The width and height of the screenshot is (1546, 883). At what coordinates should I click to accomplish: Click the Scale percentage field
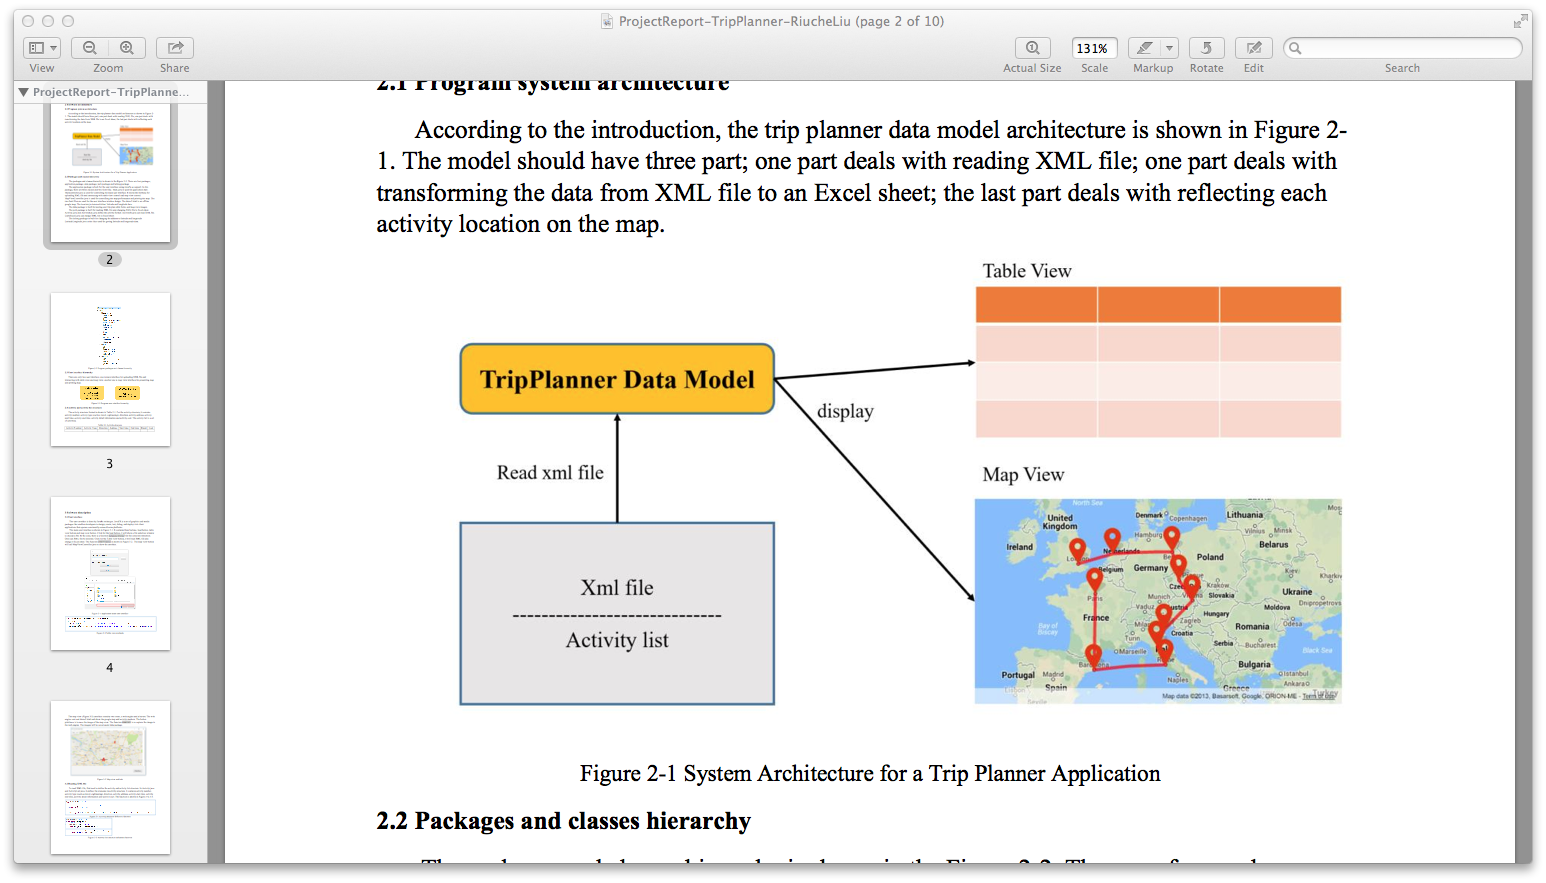pos(1094,48)
